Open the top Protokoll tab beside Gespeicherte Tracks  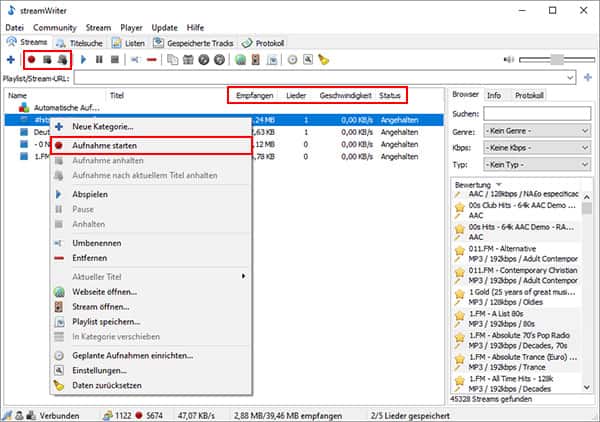pyautogui.click(x=263, y=43)
